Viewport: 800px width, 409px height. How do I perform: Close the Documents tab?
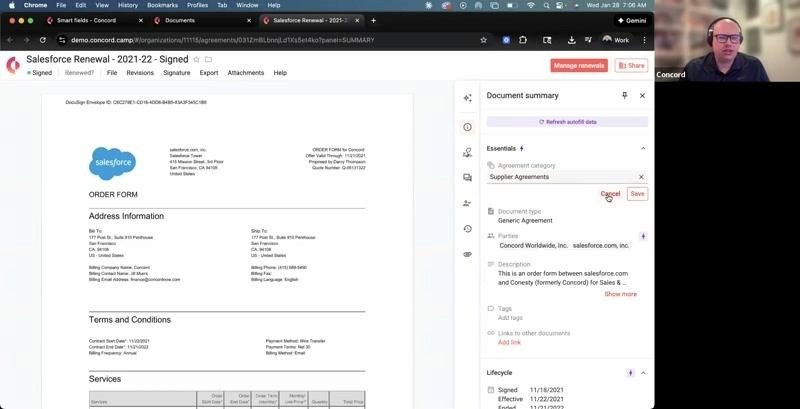tap(249, 20)
